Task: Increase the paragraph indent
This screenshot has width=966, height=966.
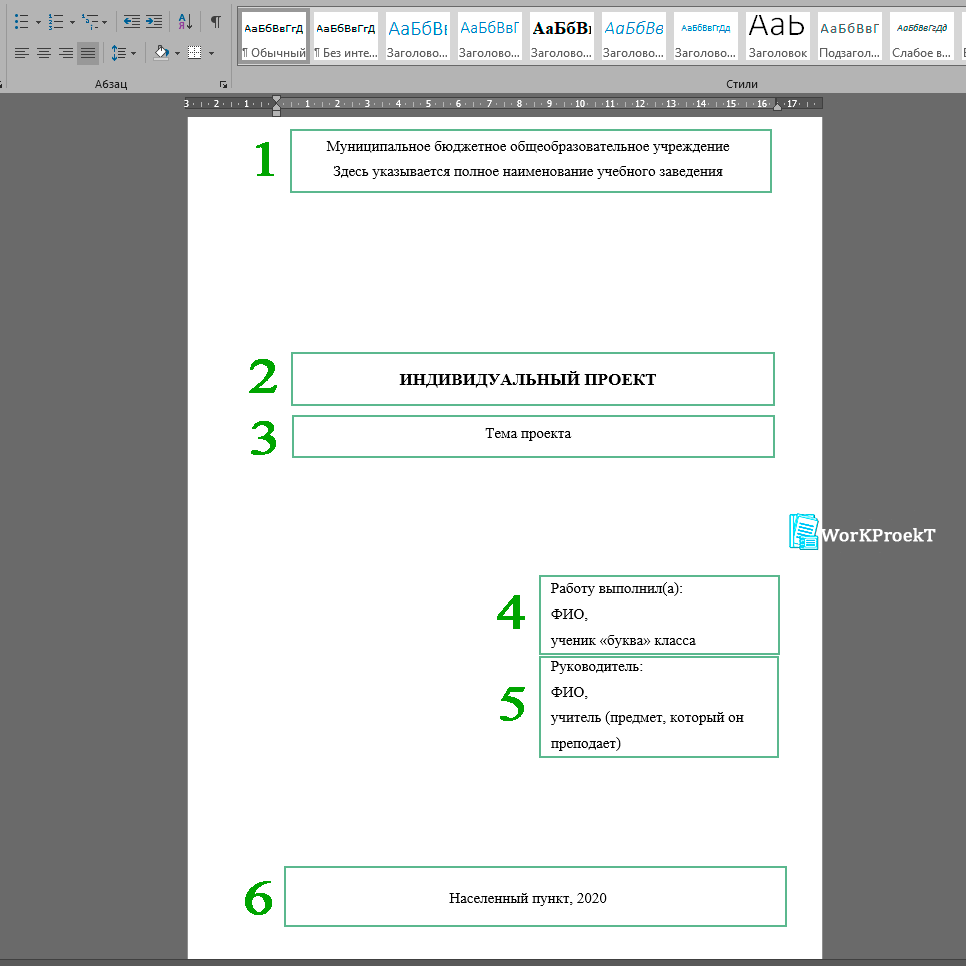Action: tap(154, 21)
